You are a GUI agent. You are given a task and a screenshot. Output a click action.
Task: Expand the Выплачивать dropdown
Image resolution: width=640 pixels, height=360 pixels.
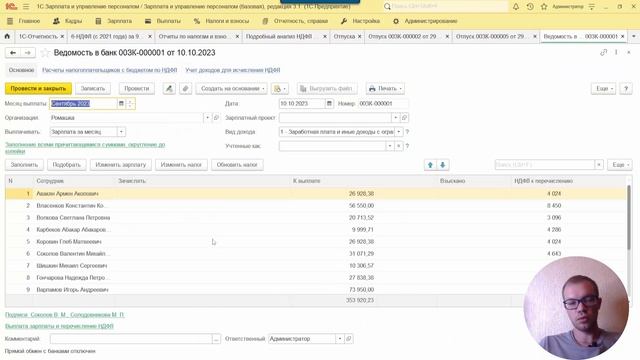click(121, 132)
